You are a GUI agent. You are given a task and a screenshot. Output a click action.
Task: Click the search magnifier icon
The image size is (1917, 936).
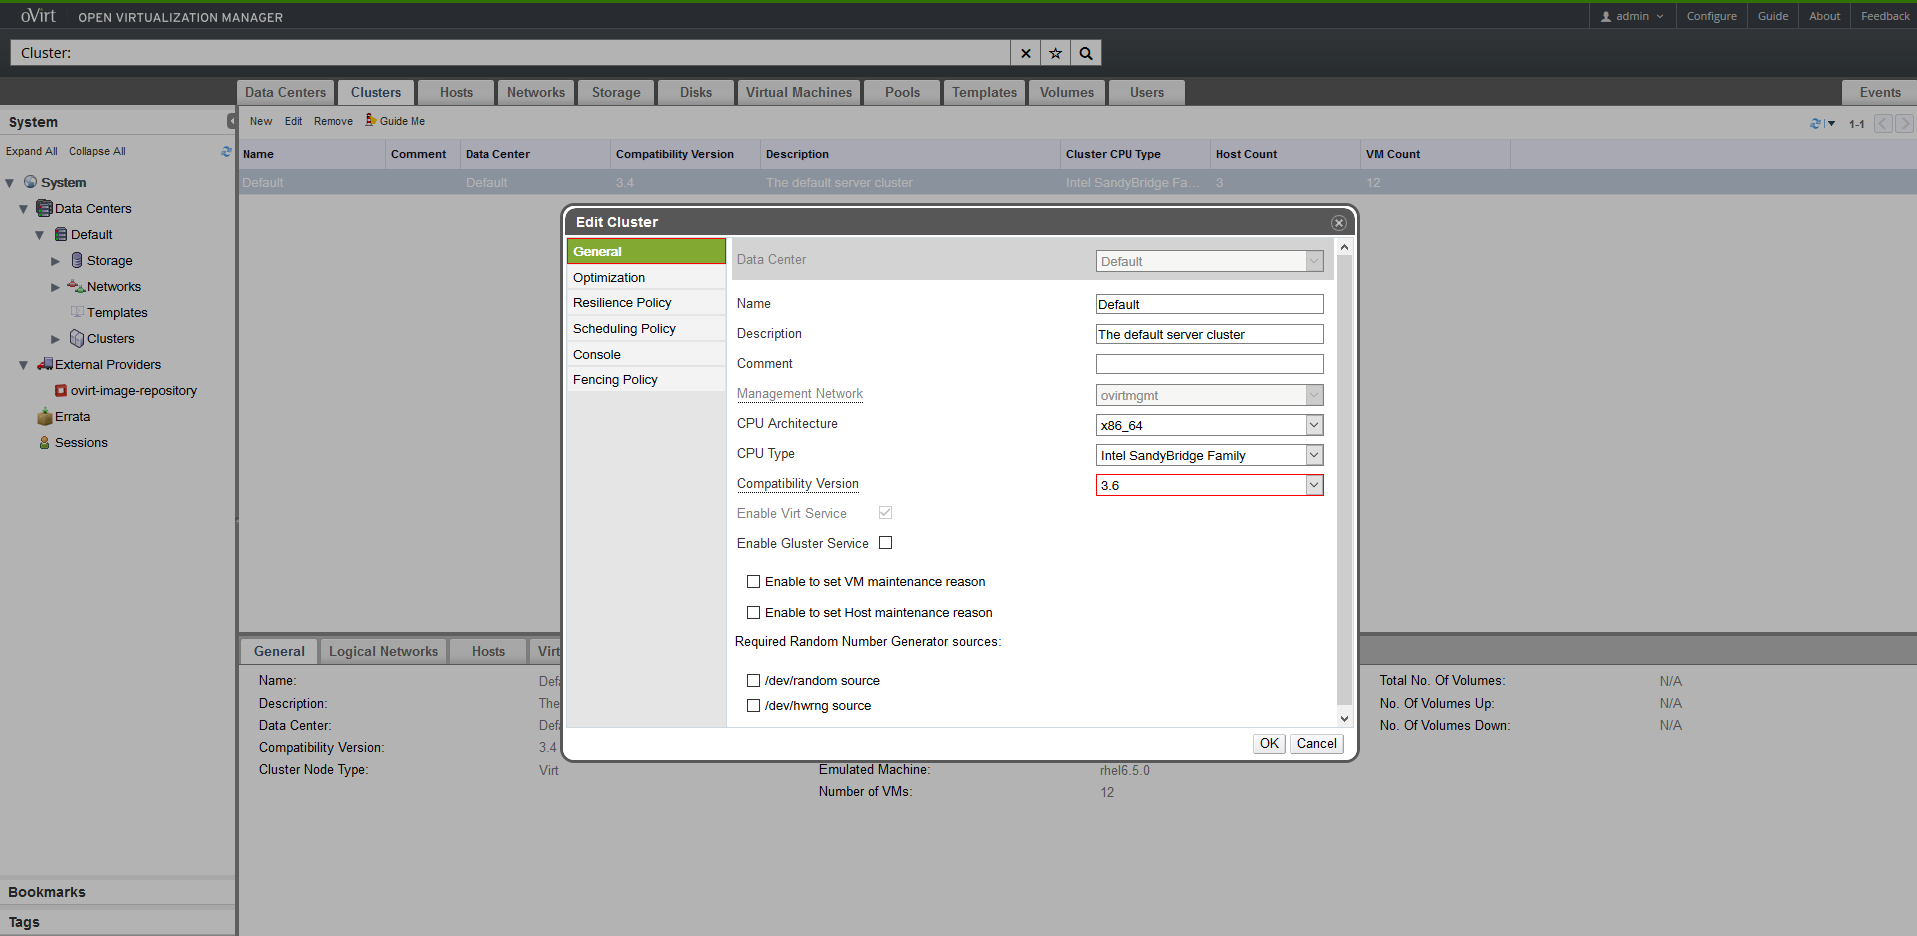click(x=1086, y=53)
